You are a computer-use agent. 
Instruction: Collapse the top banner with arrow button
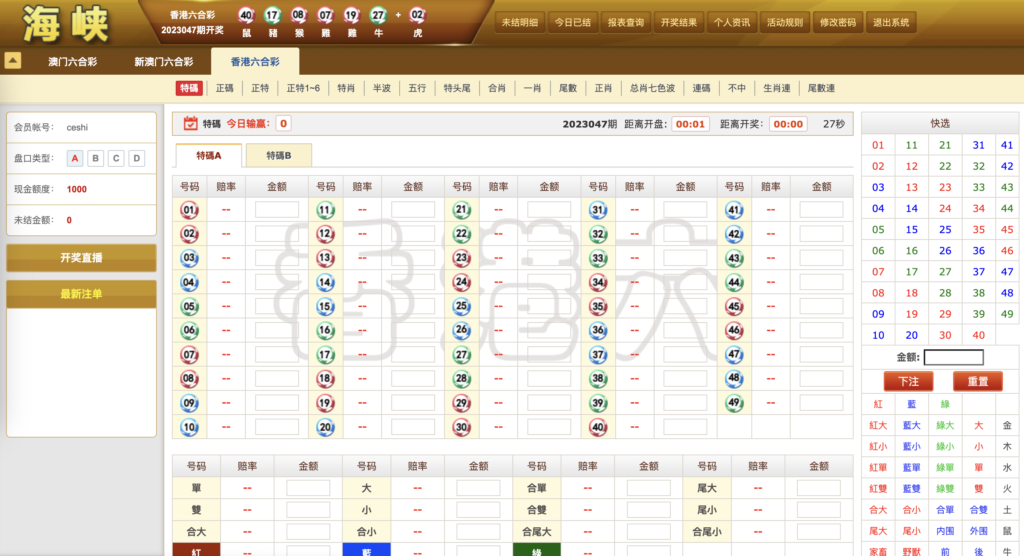pyautogui.click(x=13, y=61)
